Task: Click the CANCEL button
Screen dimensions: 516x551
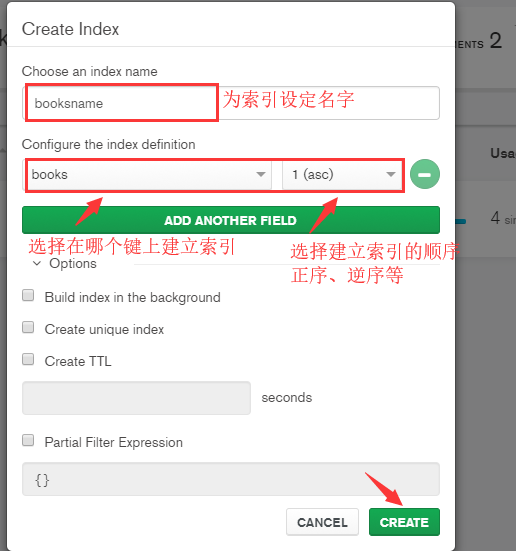Action: [x=322, y=522]
